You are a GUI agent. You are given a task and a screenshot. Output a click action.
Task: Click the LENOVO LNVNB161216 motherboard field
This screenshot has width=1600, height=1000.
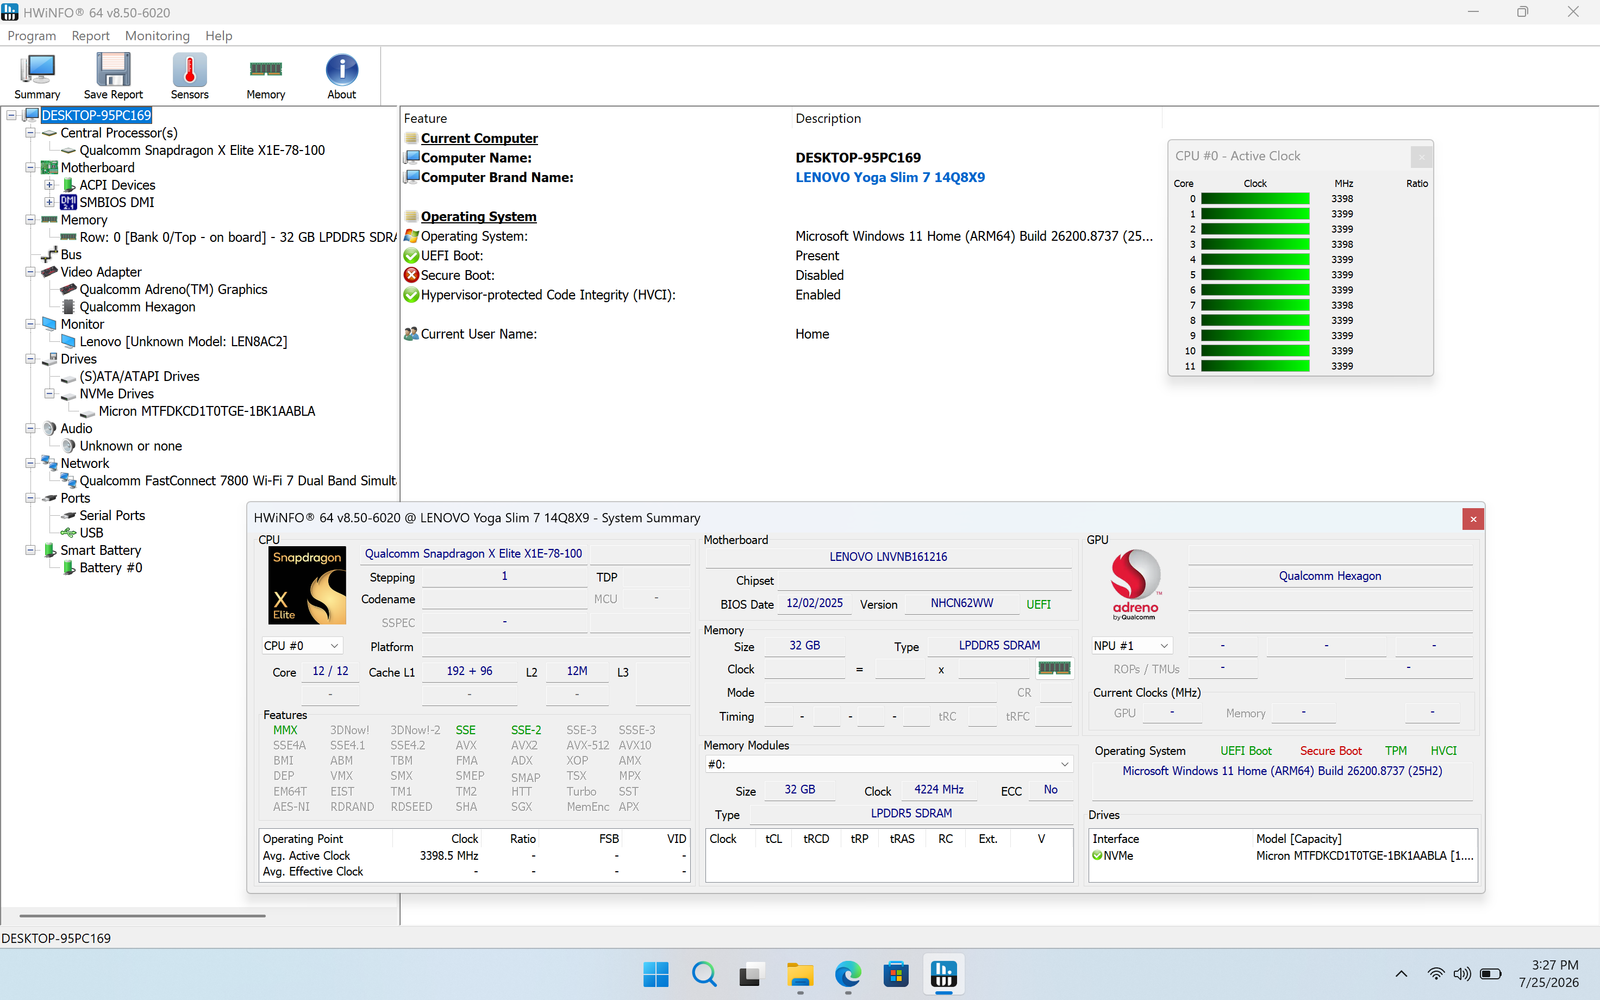(888, 557)
